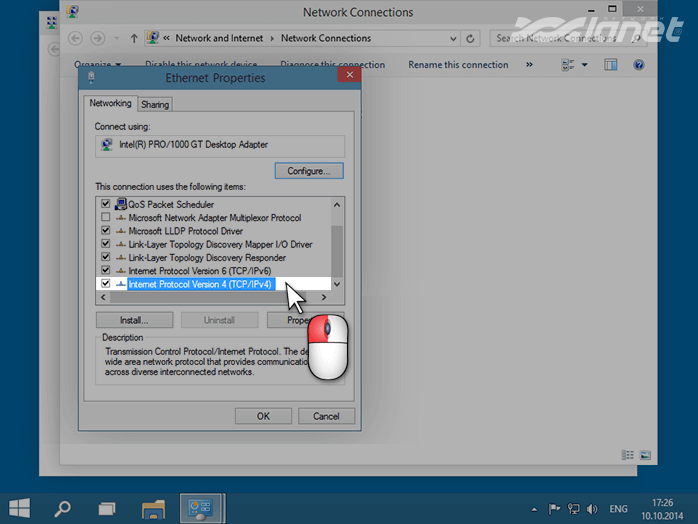Show more toolbar commands chevron
The height and width of the screenshot is (524, 698).
[x=529, y=65]
